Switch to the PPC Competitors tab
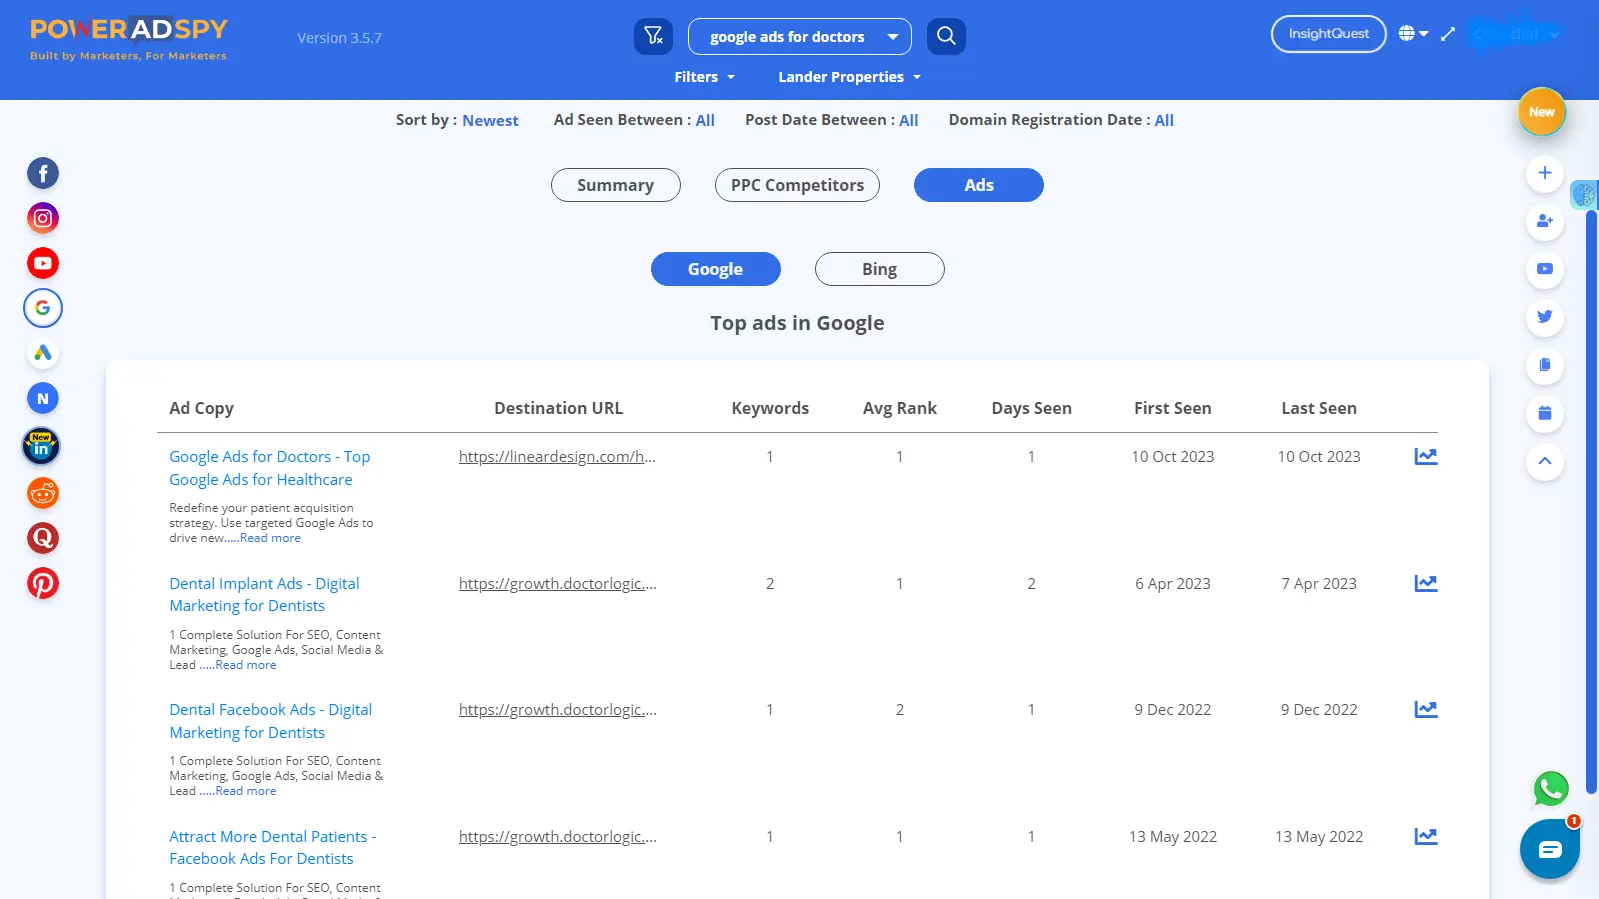Screen dimensions: 1599x899 [797, 185]
